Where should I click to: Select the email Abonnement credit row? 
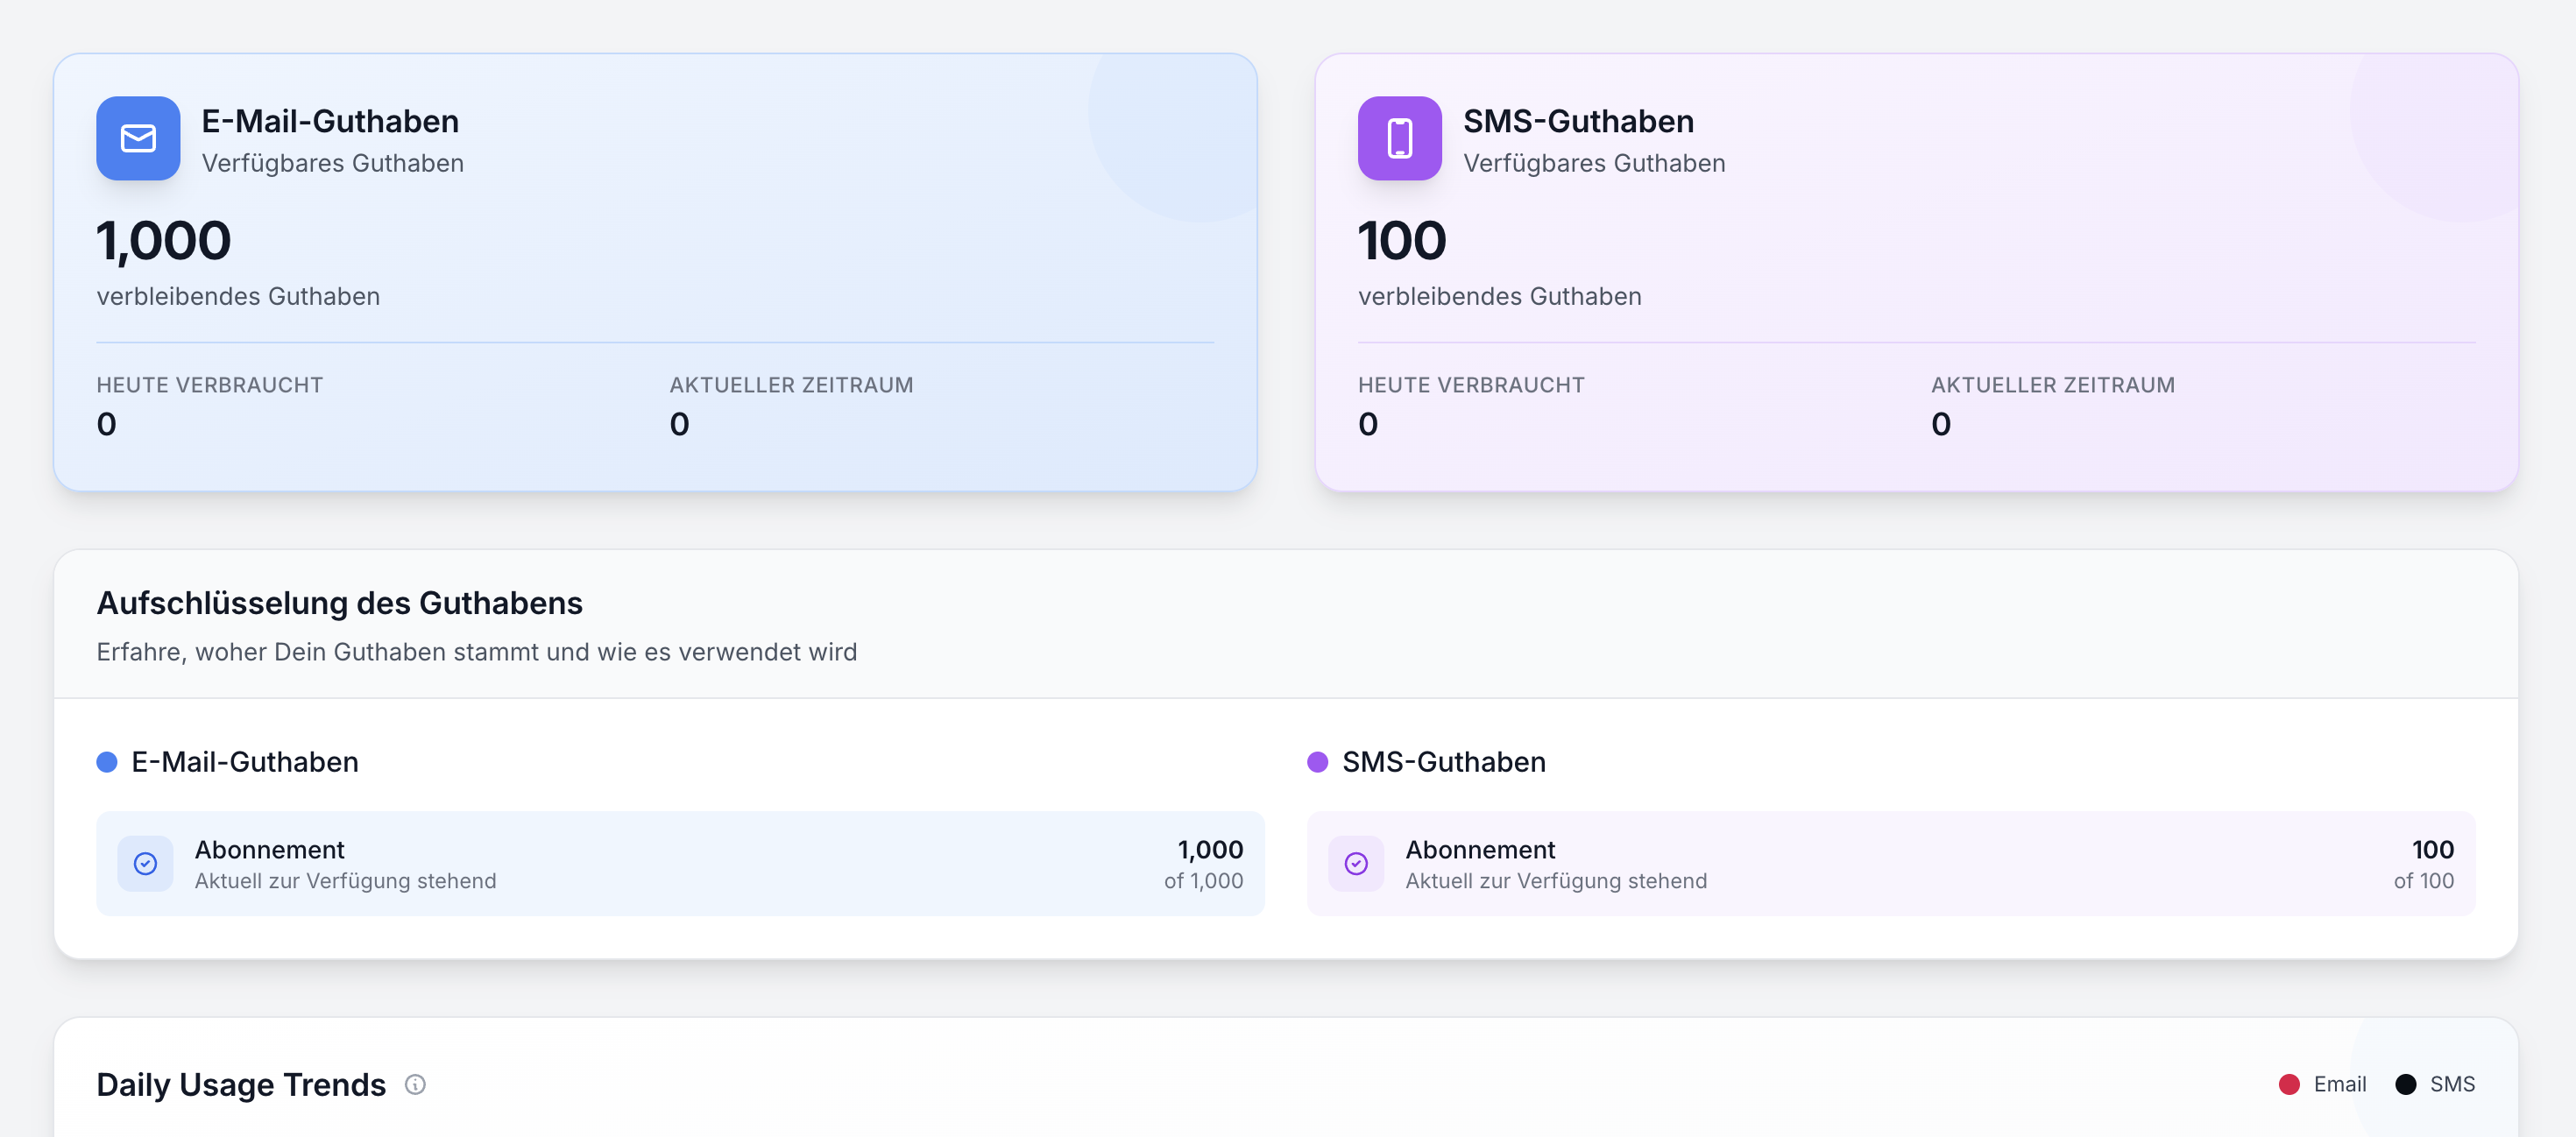click(x=680, y=863)
